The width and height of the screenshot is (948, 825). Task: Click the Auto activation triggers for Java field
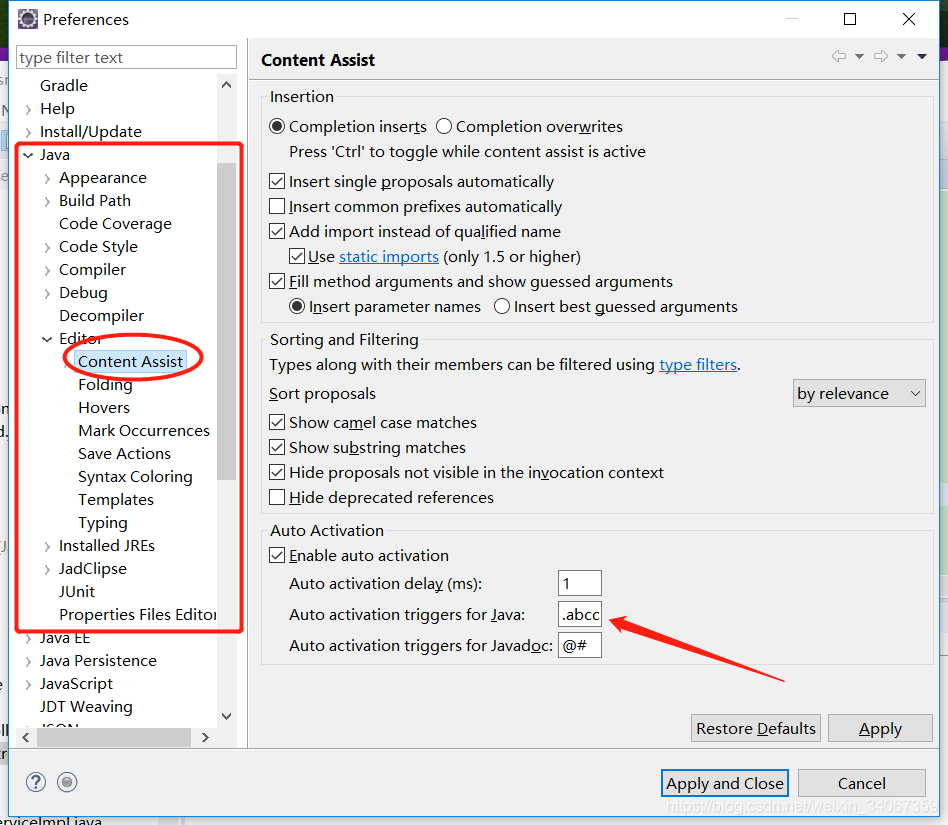click(580, 614)
